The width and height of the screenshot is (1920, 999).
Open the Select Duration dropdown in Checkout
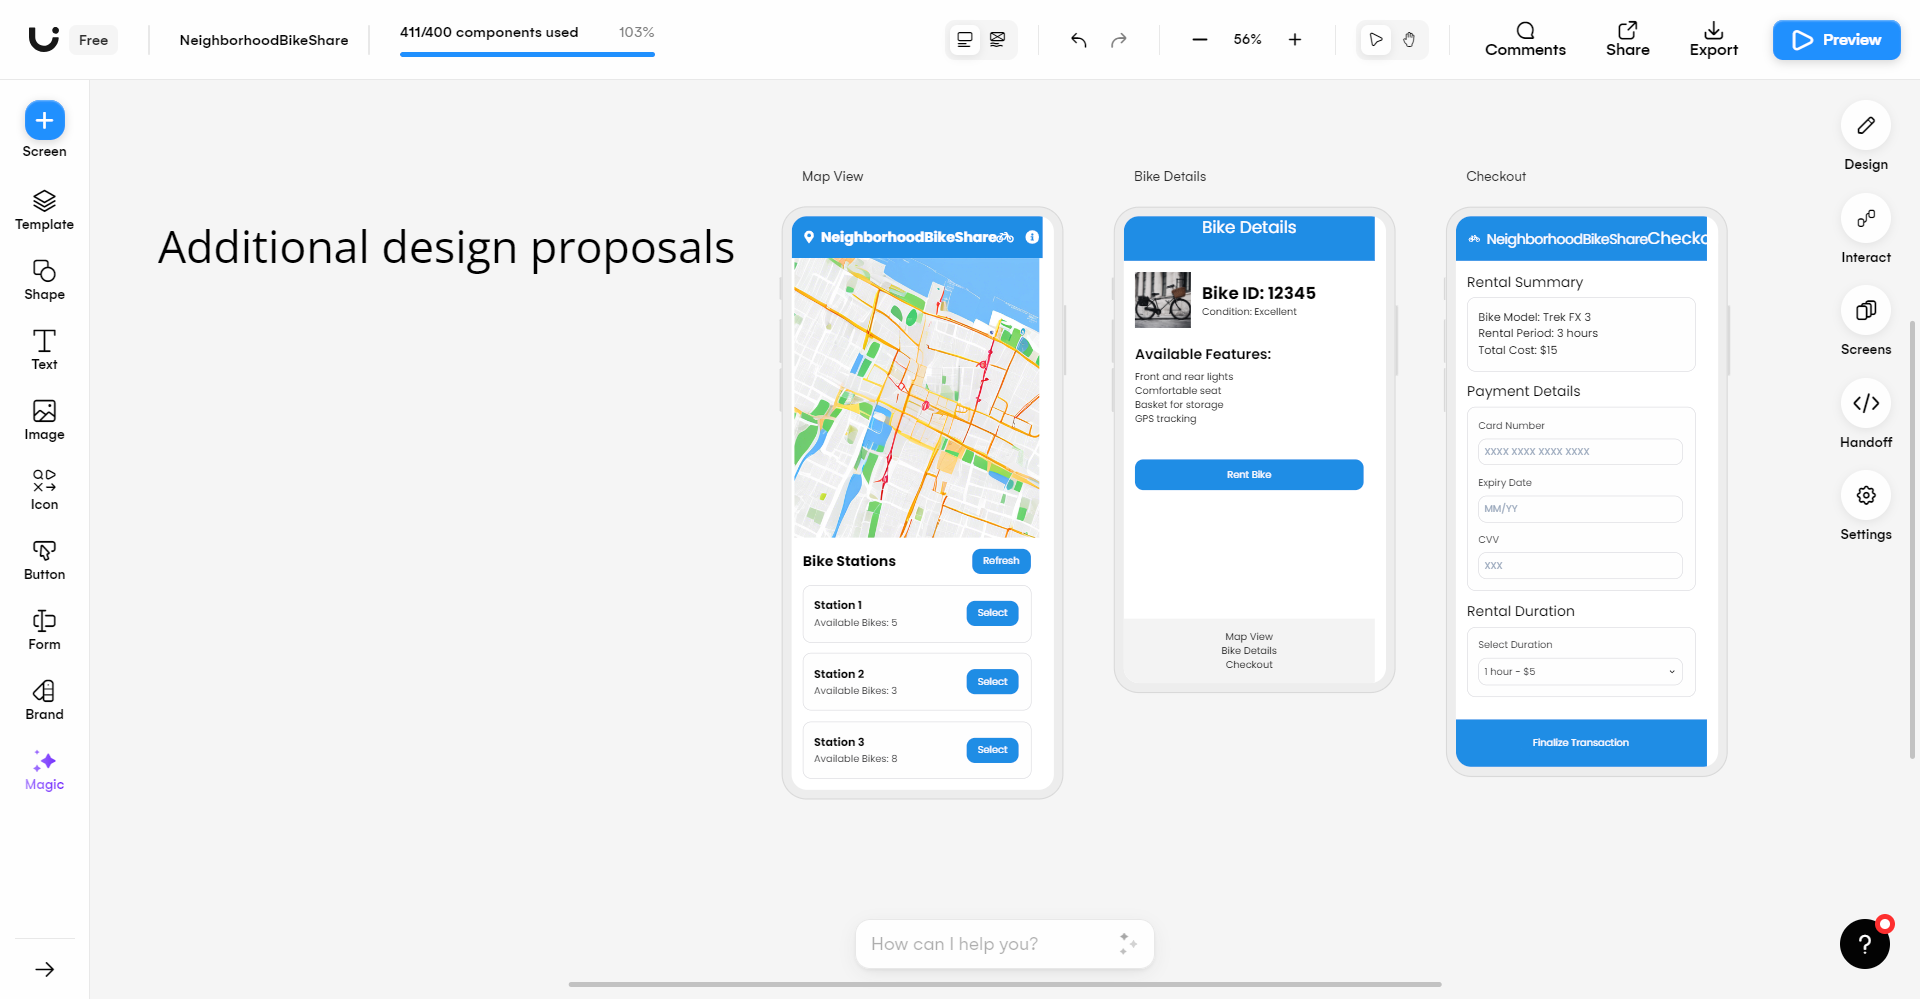[x=1578, y=671]
